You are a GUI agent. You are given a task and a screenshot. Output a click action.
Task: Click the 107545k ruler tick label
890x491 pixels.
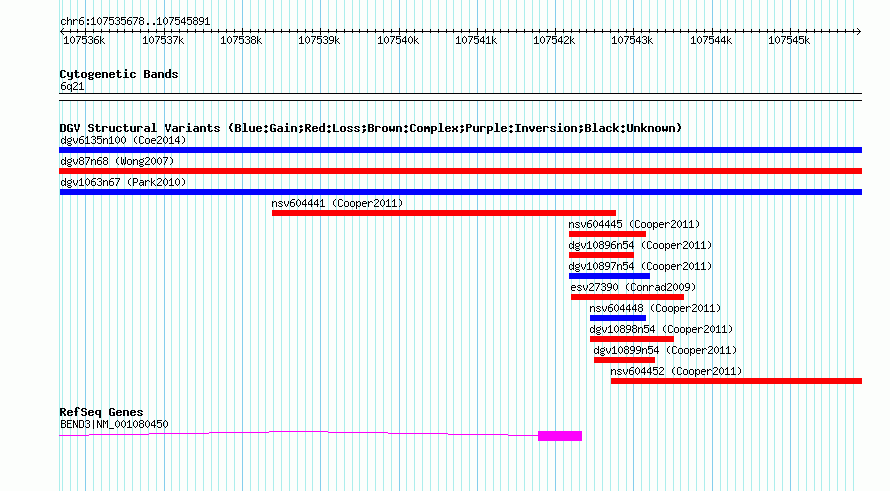point(789,40)
